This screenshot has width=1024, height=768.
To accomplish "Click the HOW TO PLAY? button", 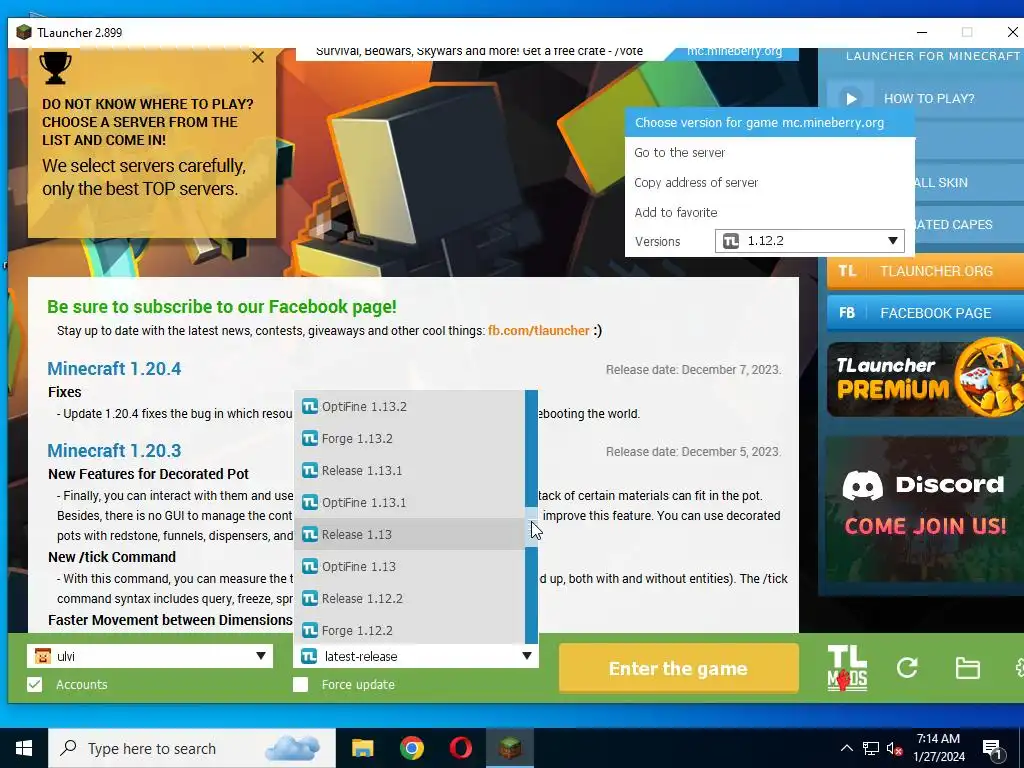I will (x=925, y=99).
